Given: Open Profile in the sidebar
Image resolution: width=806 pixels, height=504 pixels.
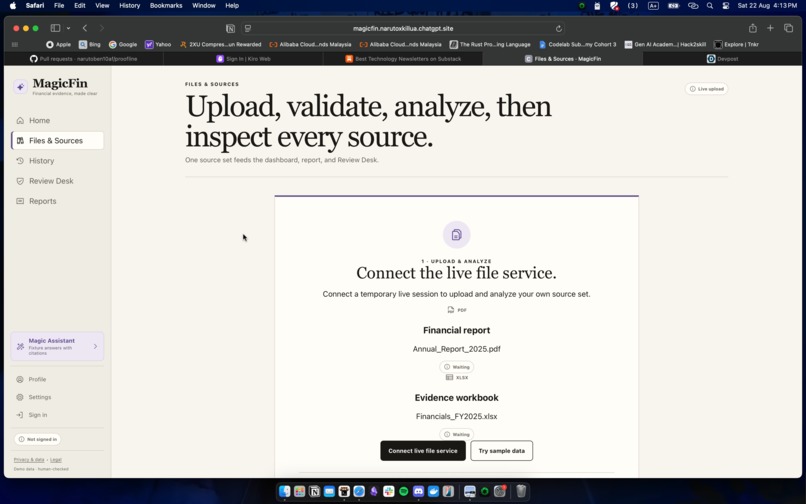Looking at the screenshot, I should pos(37,380).
